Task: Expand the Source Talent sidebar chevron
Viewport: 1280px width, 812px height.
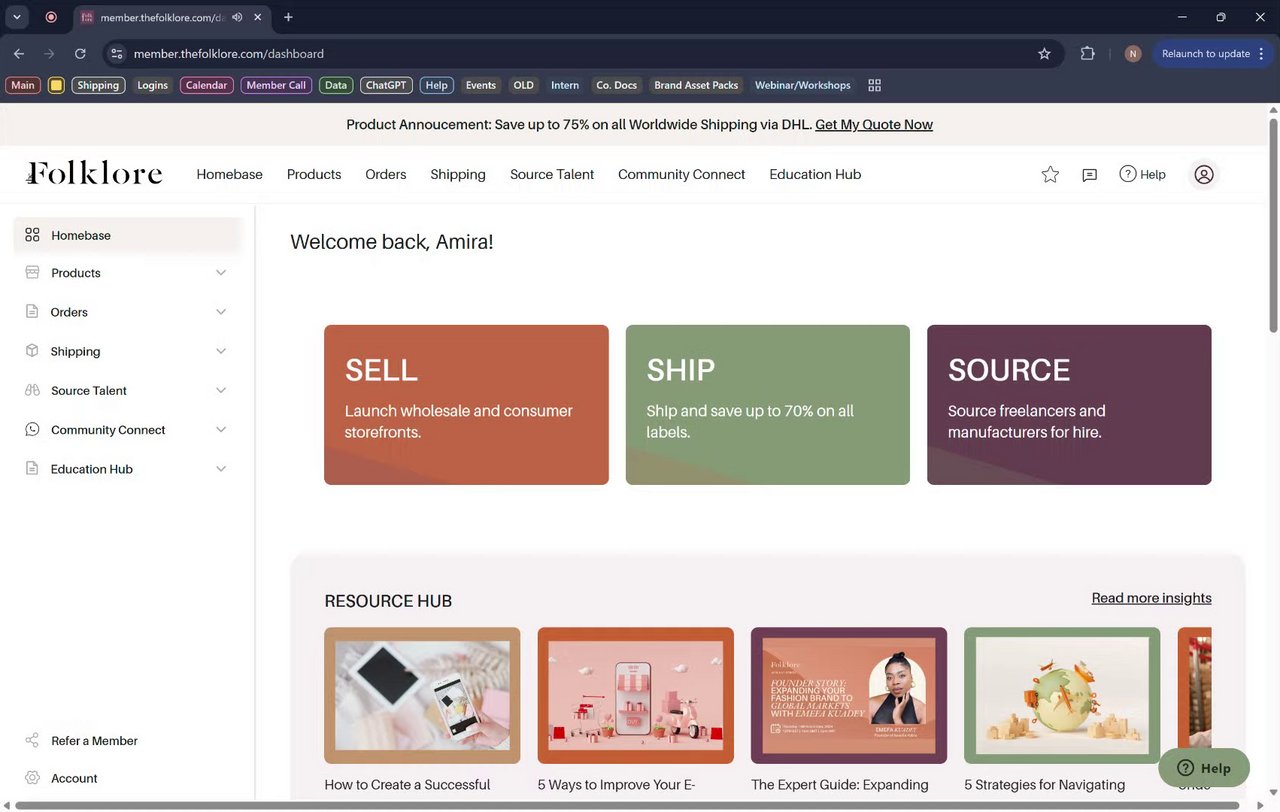Action: click(x=221, y=390)
